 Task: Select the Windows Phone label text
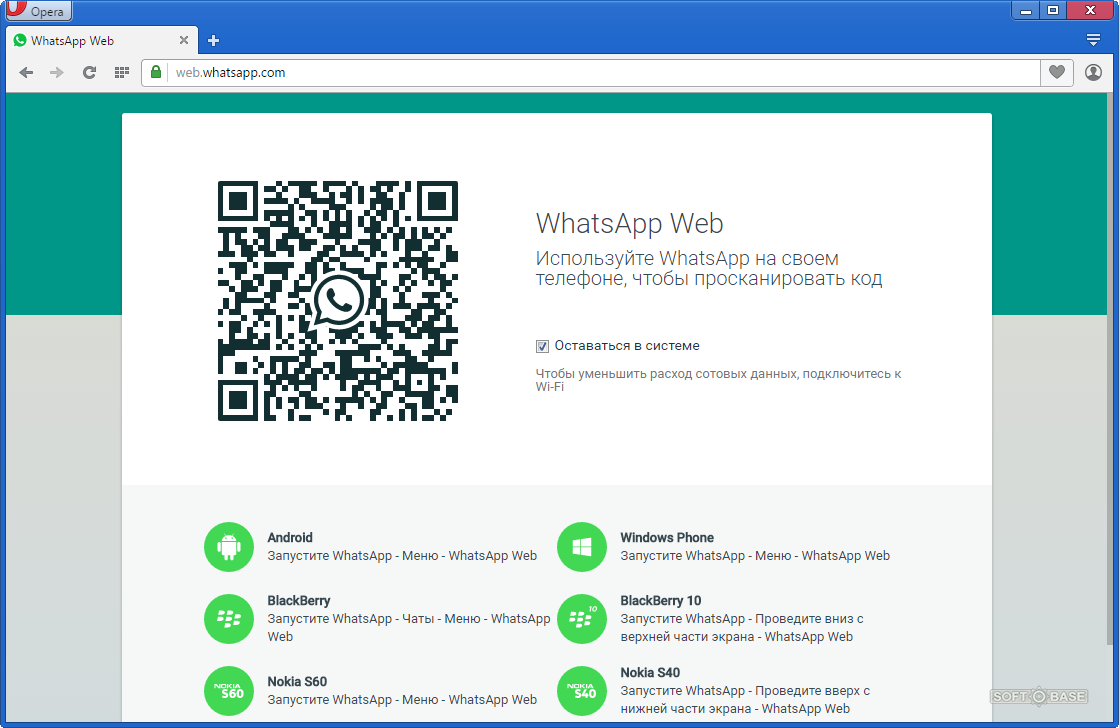[x=667, y=537]
